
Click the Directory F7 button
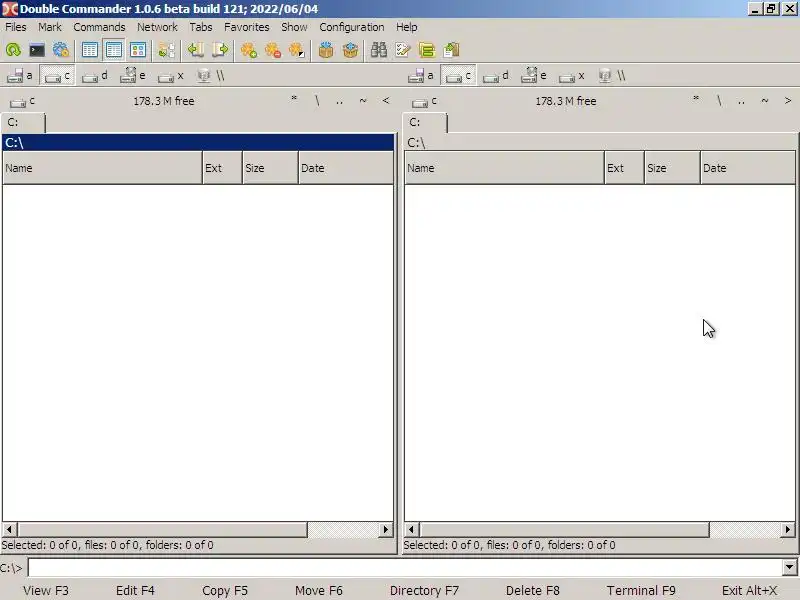pos(424,590)
